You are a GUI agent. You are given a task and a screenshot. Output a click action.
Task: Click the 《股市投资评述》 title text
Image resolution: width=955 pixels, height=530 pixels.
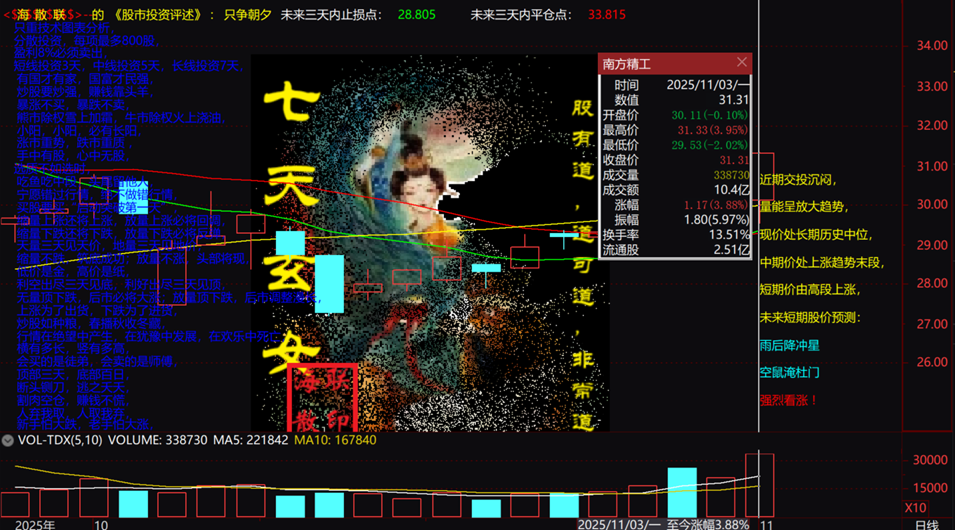click(x=158, y=15)
